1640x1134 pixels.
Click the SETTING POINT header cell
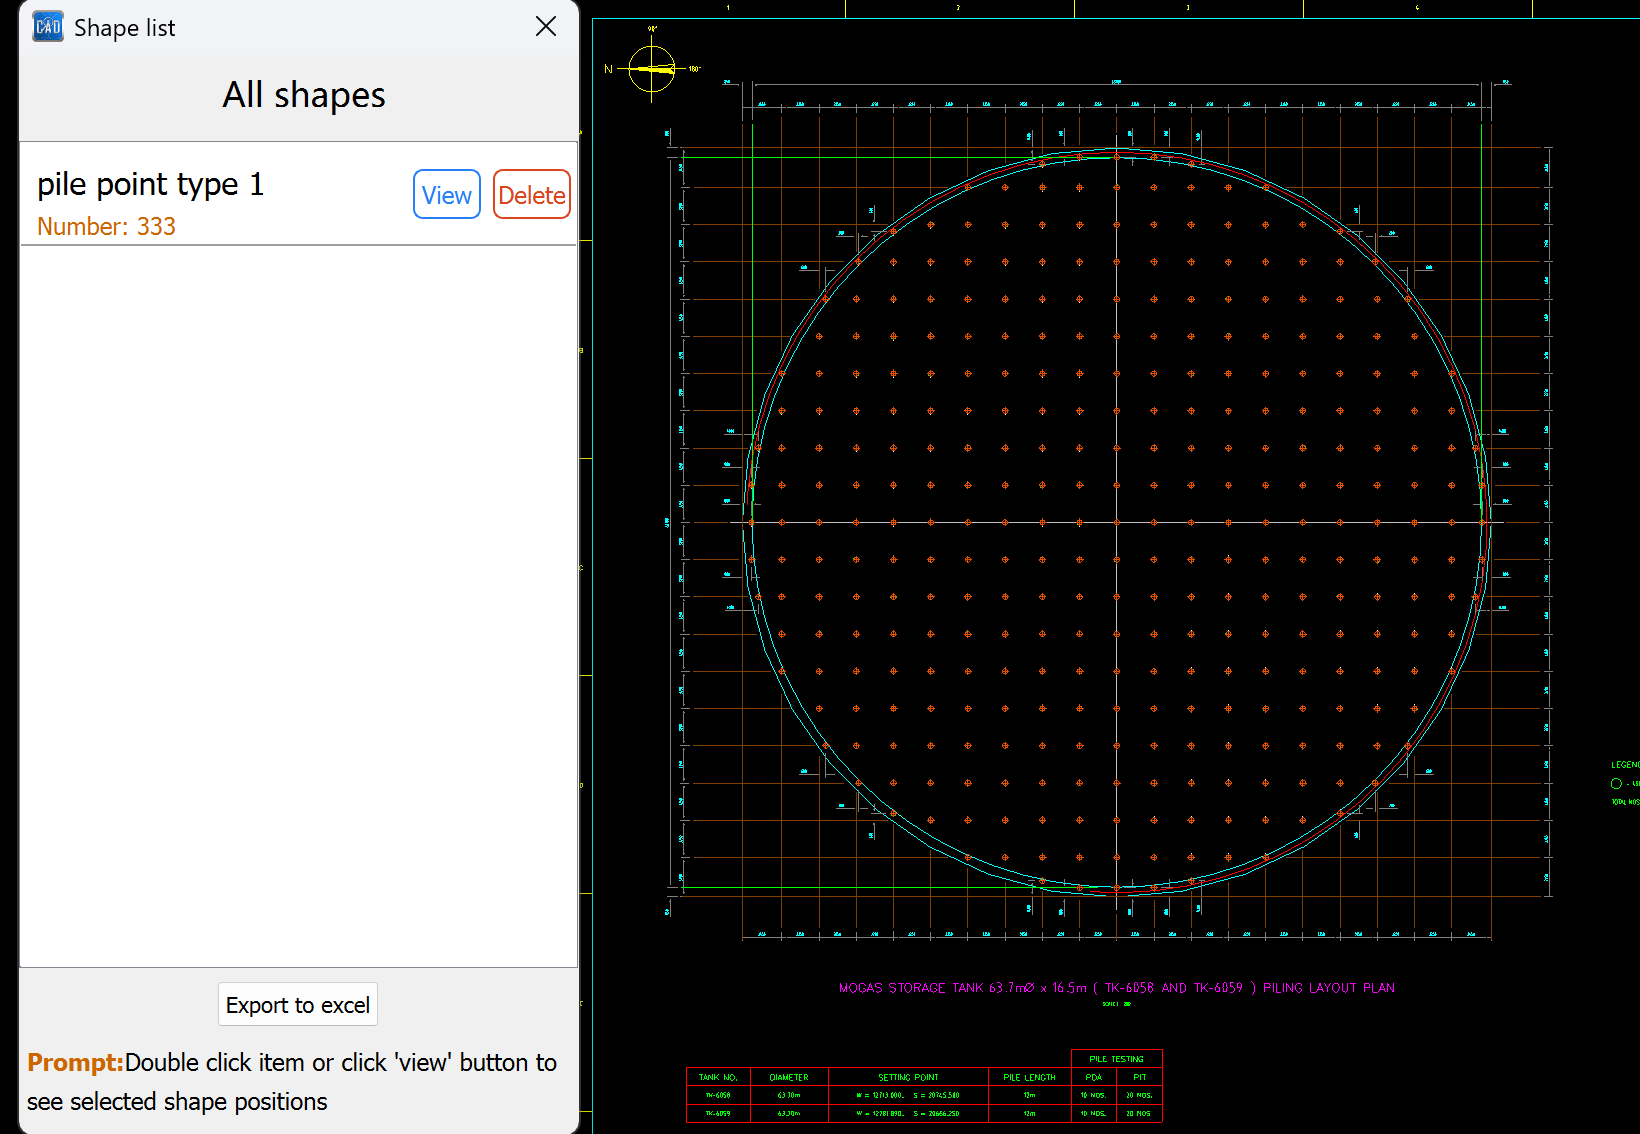(x=908, y=1077)
